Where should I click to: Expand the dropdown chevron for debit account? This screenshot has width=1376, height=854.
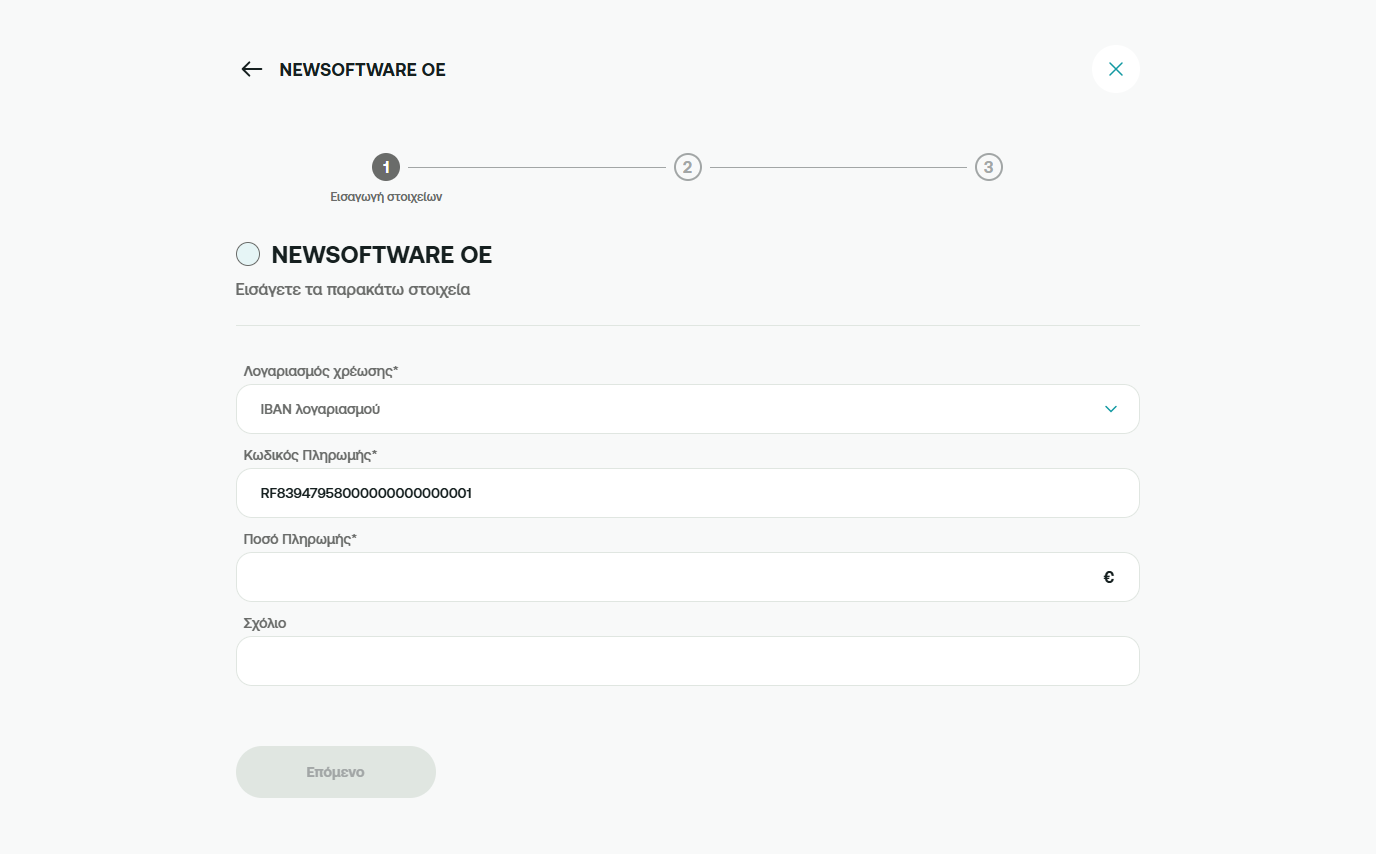pyautogui.click(x=1110, y=409)
